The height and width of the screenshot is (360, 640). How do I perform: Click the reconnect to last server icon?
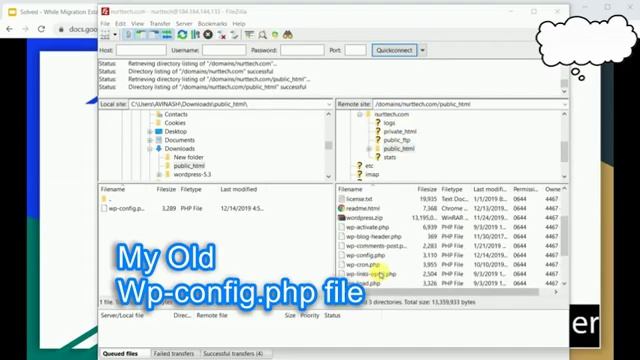pos(234,35)
